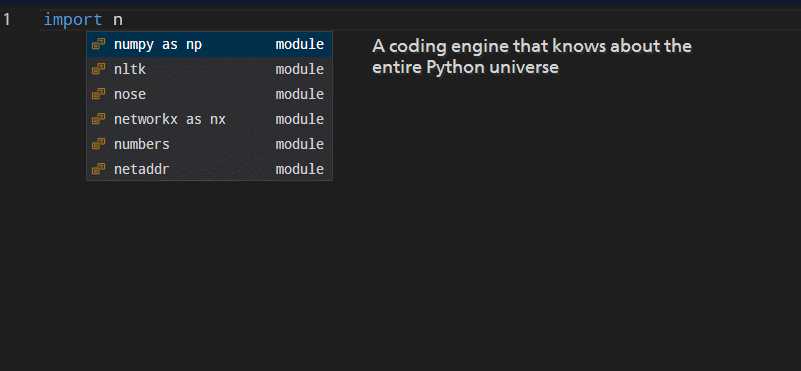Viewport: 801px width, 371px height.
Task: Click the module icon beside nltk
Action: coord(99,69)
